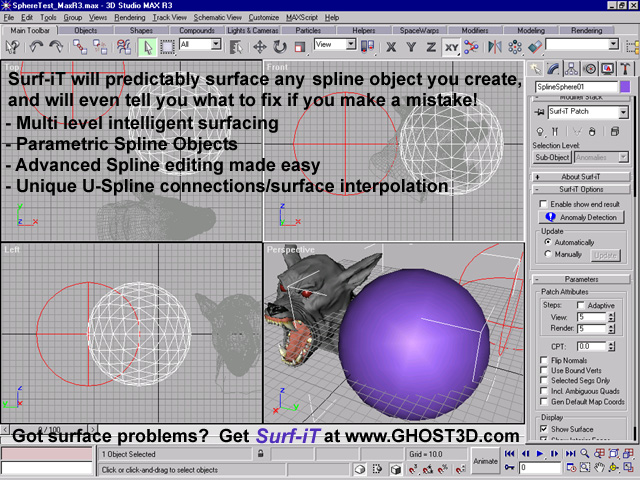Restrict transform to Z axis
Viewport: 640px width, 480px height.
pyautogui.click(x=431, y=47)
